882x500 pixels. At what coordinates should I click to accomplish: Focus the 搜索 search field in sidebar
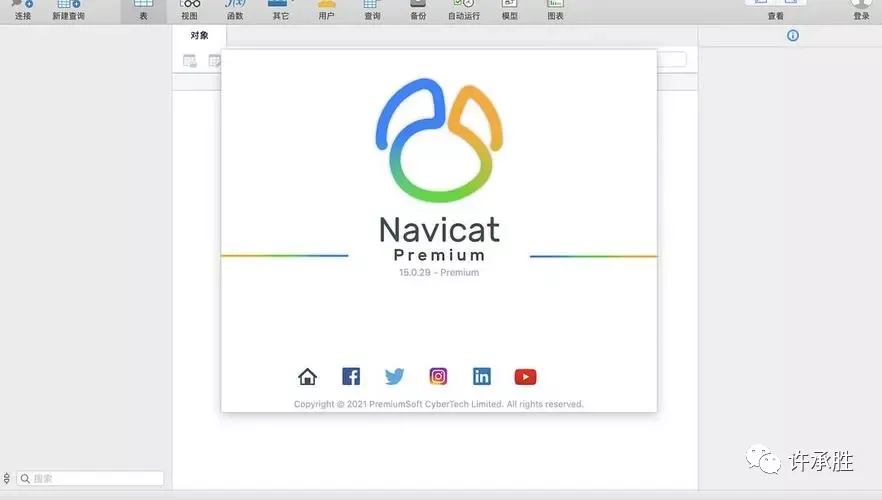[x=91, y=479]
